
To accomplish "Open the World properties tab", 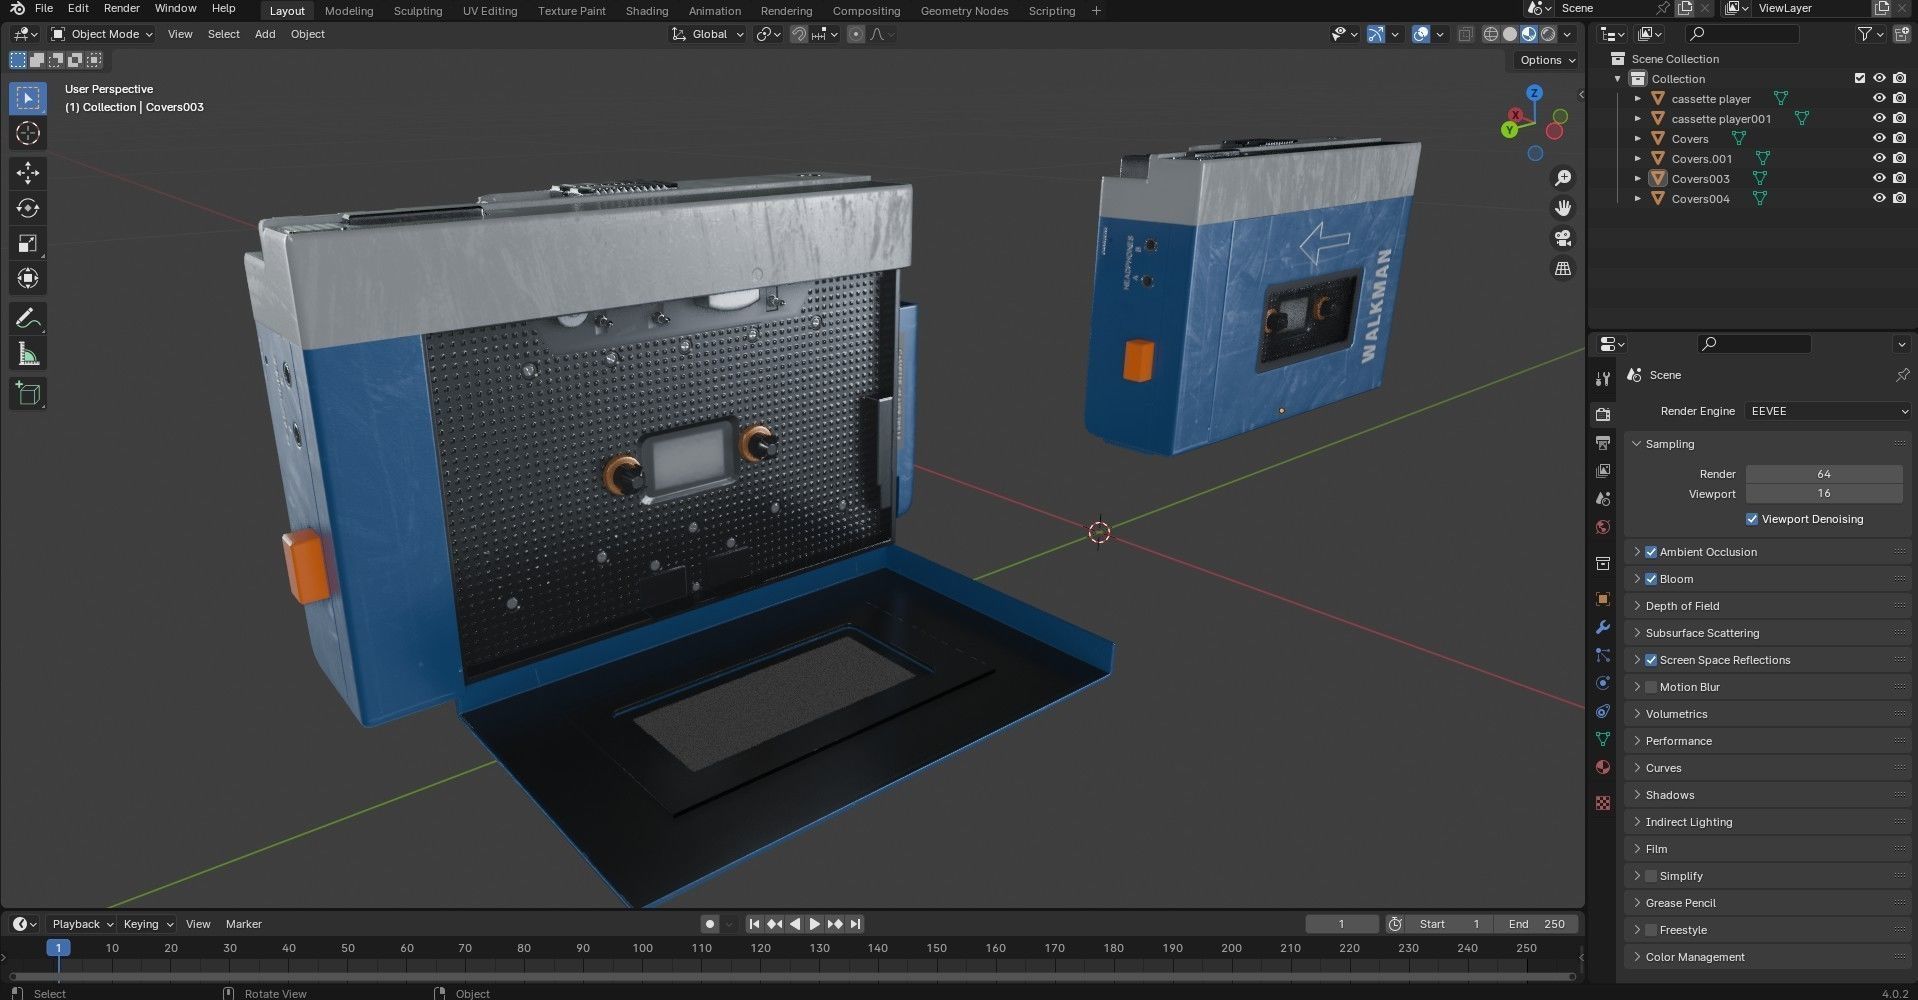I will 1603,527.
